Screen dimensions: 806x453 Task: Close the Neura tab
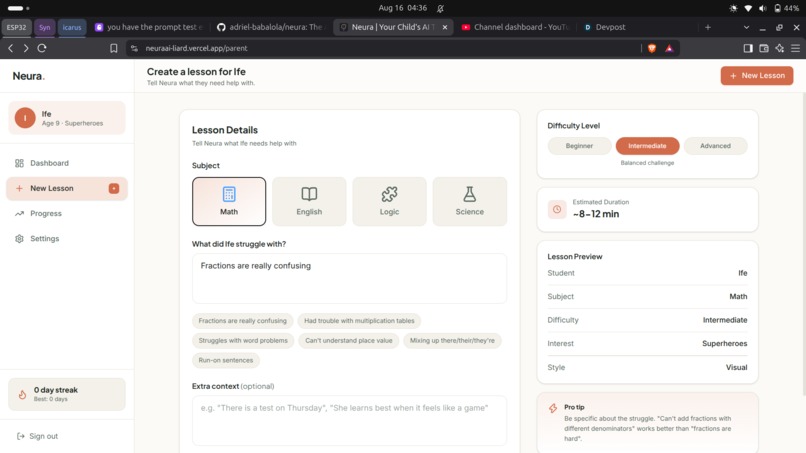pyautogui.click(x=445, y=27)
